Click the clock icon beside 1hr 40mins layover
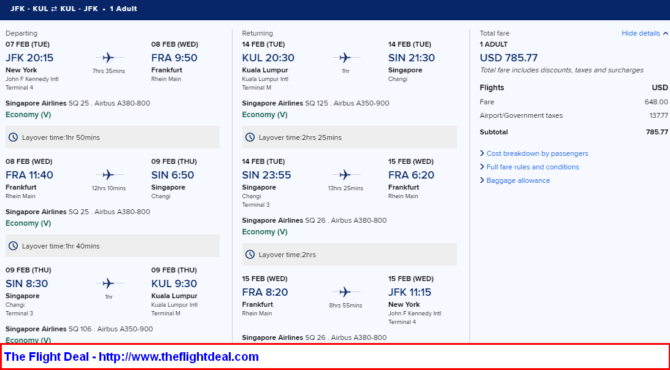Screen dimensions: 670x370 click(13, 246)
